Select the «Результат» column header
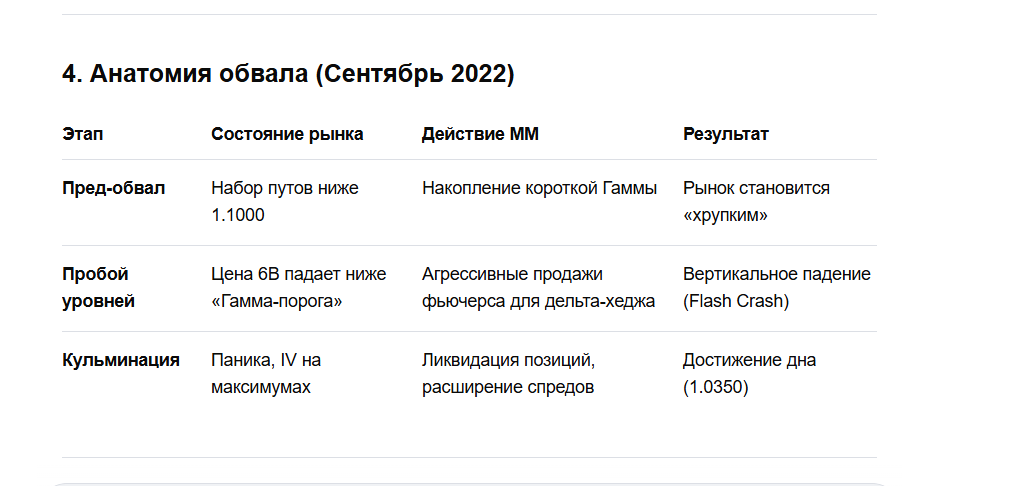1026x486 pixels. click(726, 134)
